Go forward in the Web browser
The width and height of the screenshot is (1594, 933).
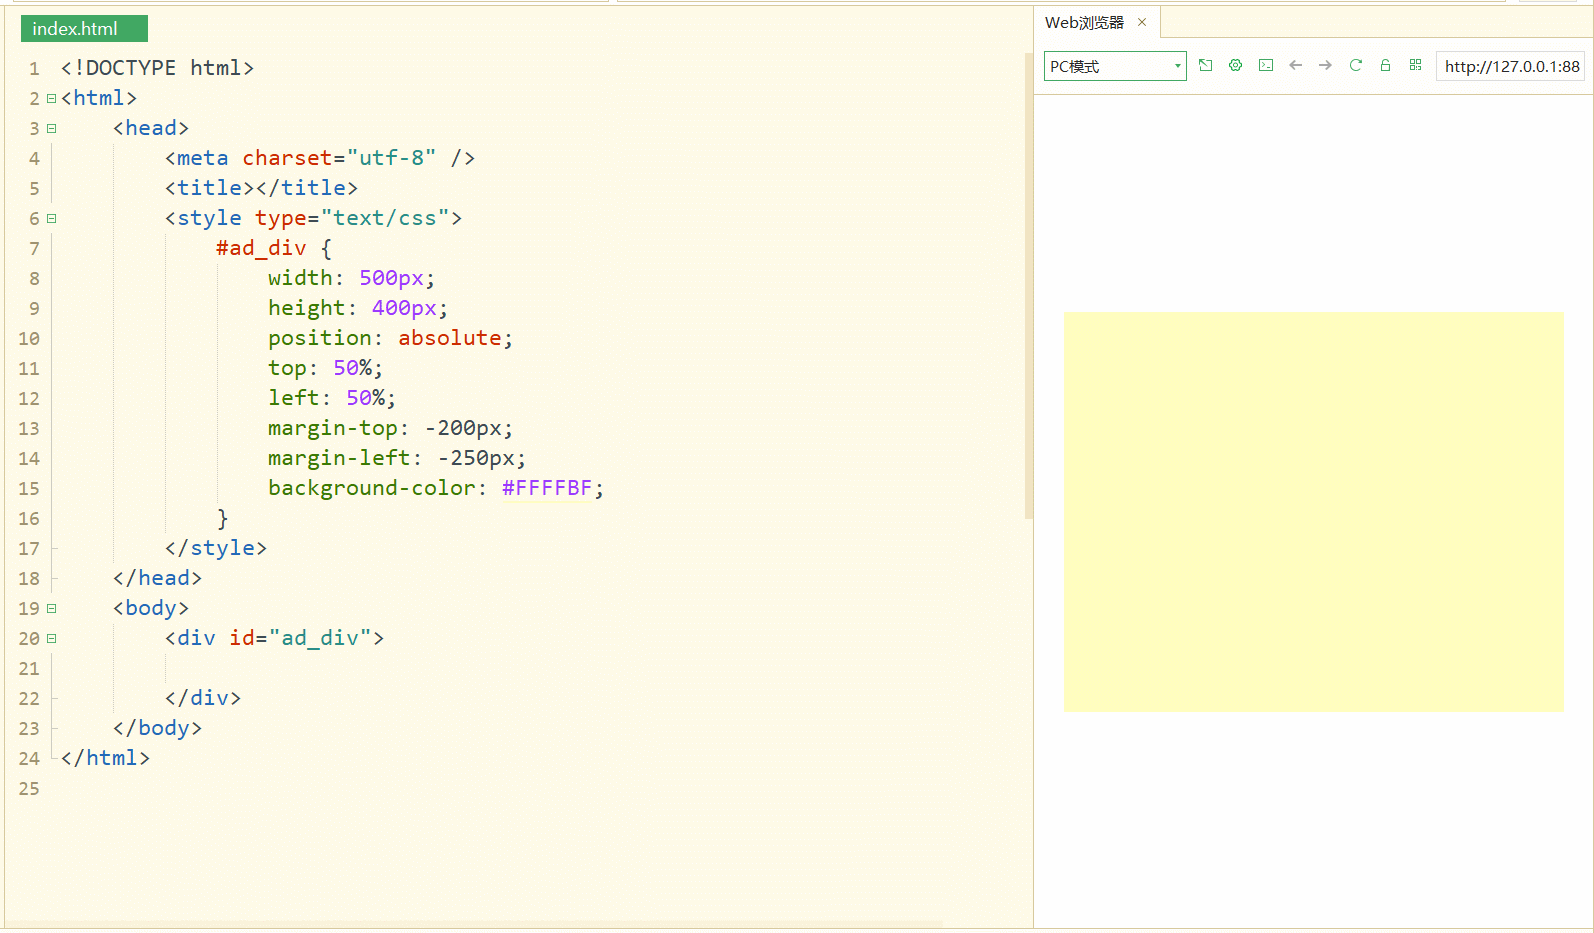tap(1325, 65)
